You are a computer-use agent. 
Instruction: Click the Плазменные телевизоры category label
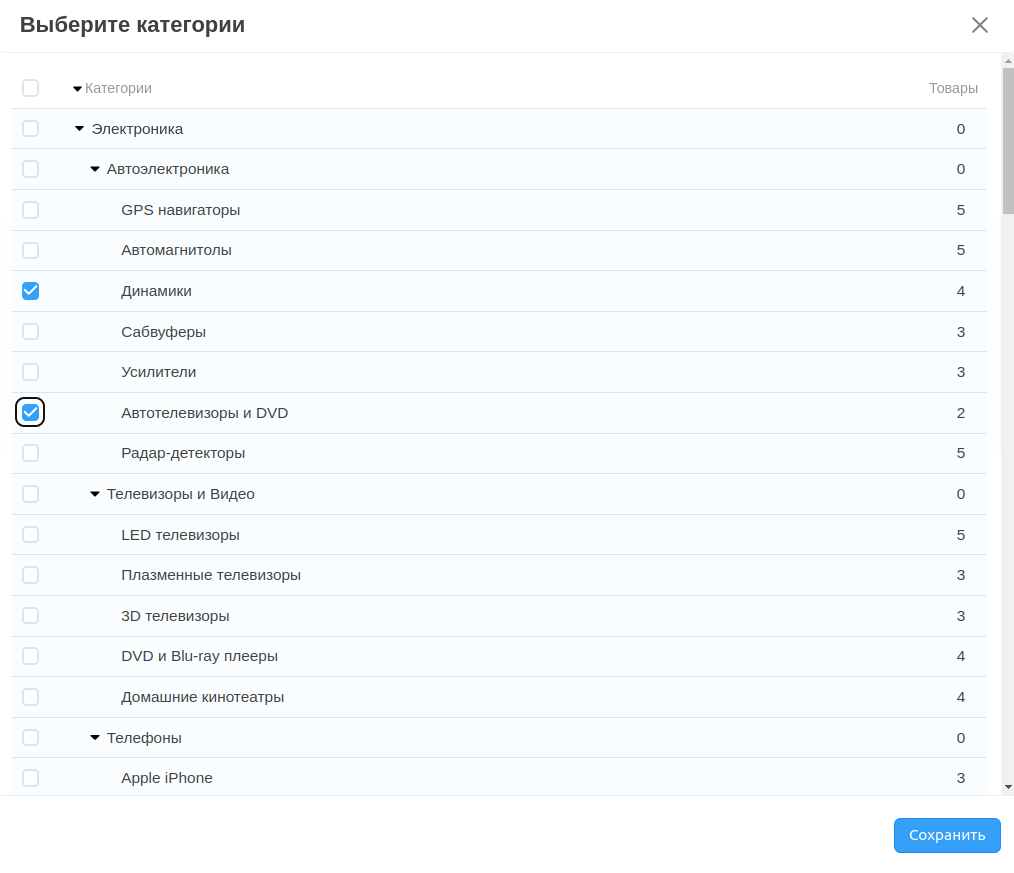click(210, 575)
